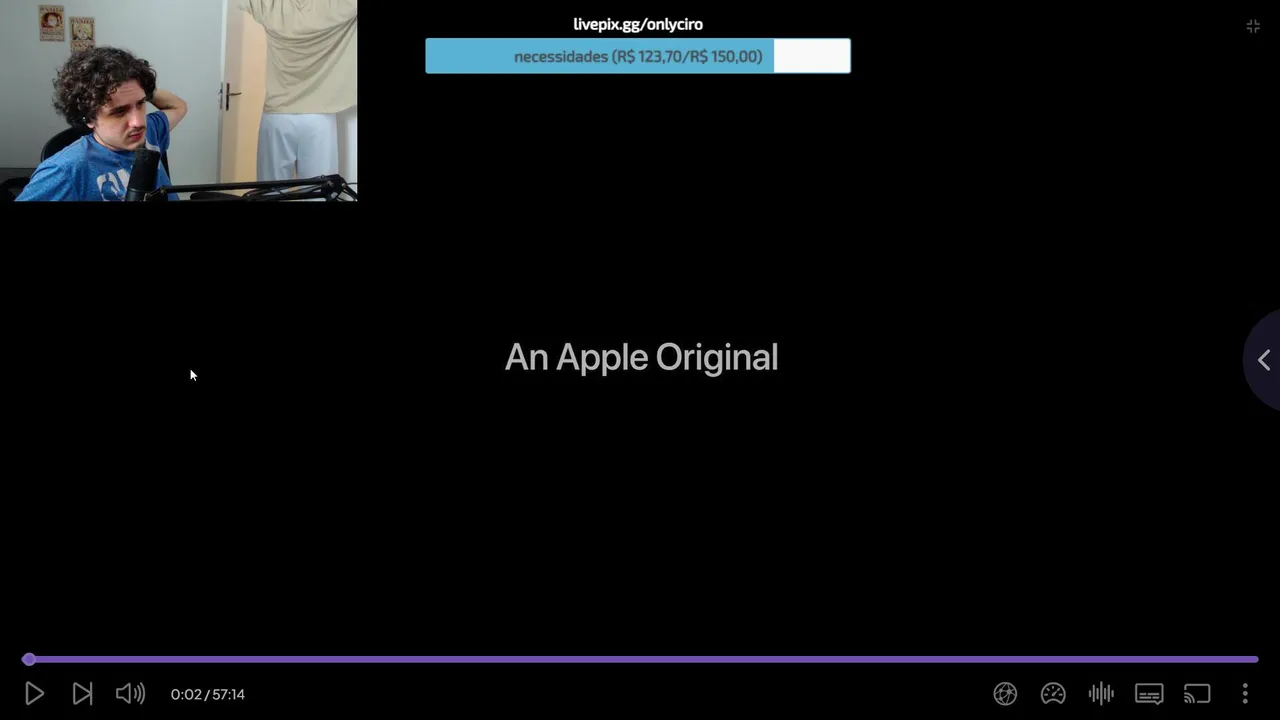Open the three-dot more options menu

(x=1245, y=693)
